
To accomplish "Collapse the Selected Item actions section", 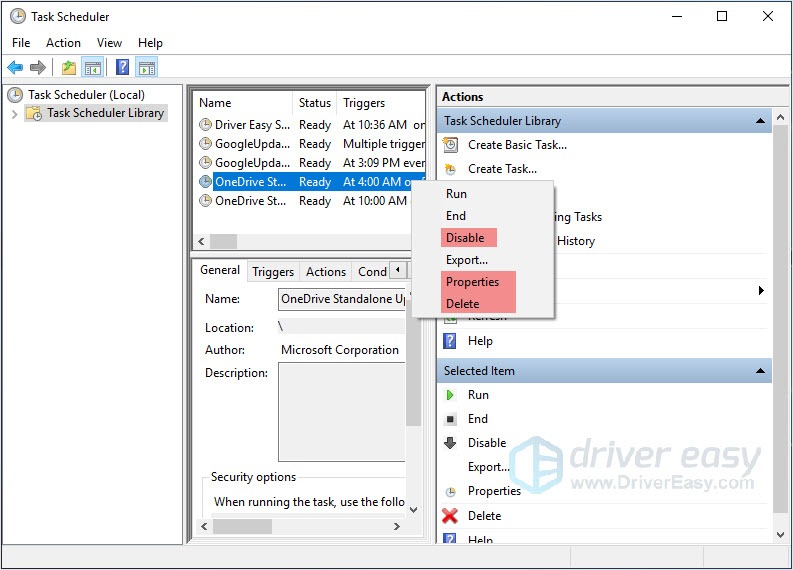I will click(x=760, y=371).
